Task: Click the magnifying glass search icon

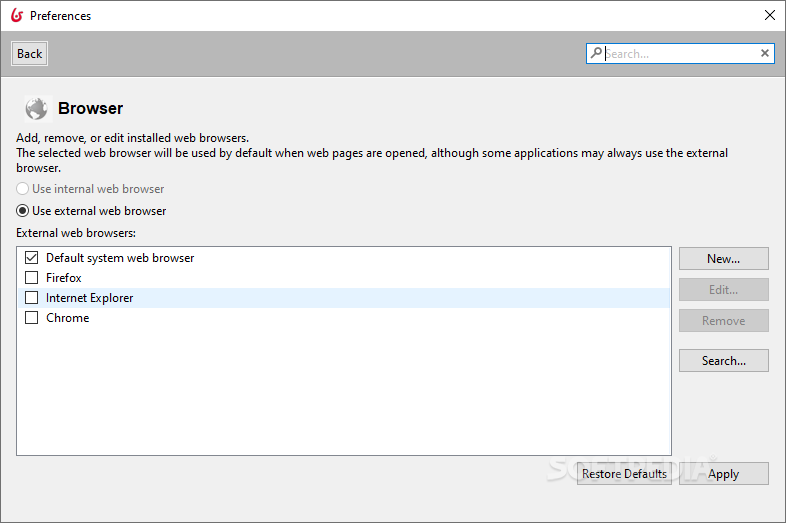Action: click(x=596, y=53)
